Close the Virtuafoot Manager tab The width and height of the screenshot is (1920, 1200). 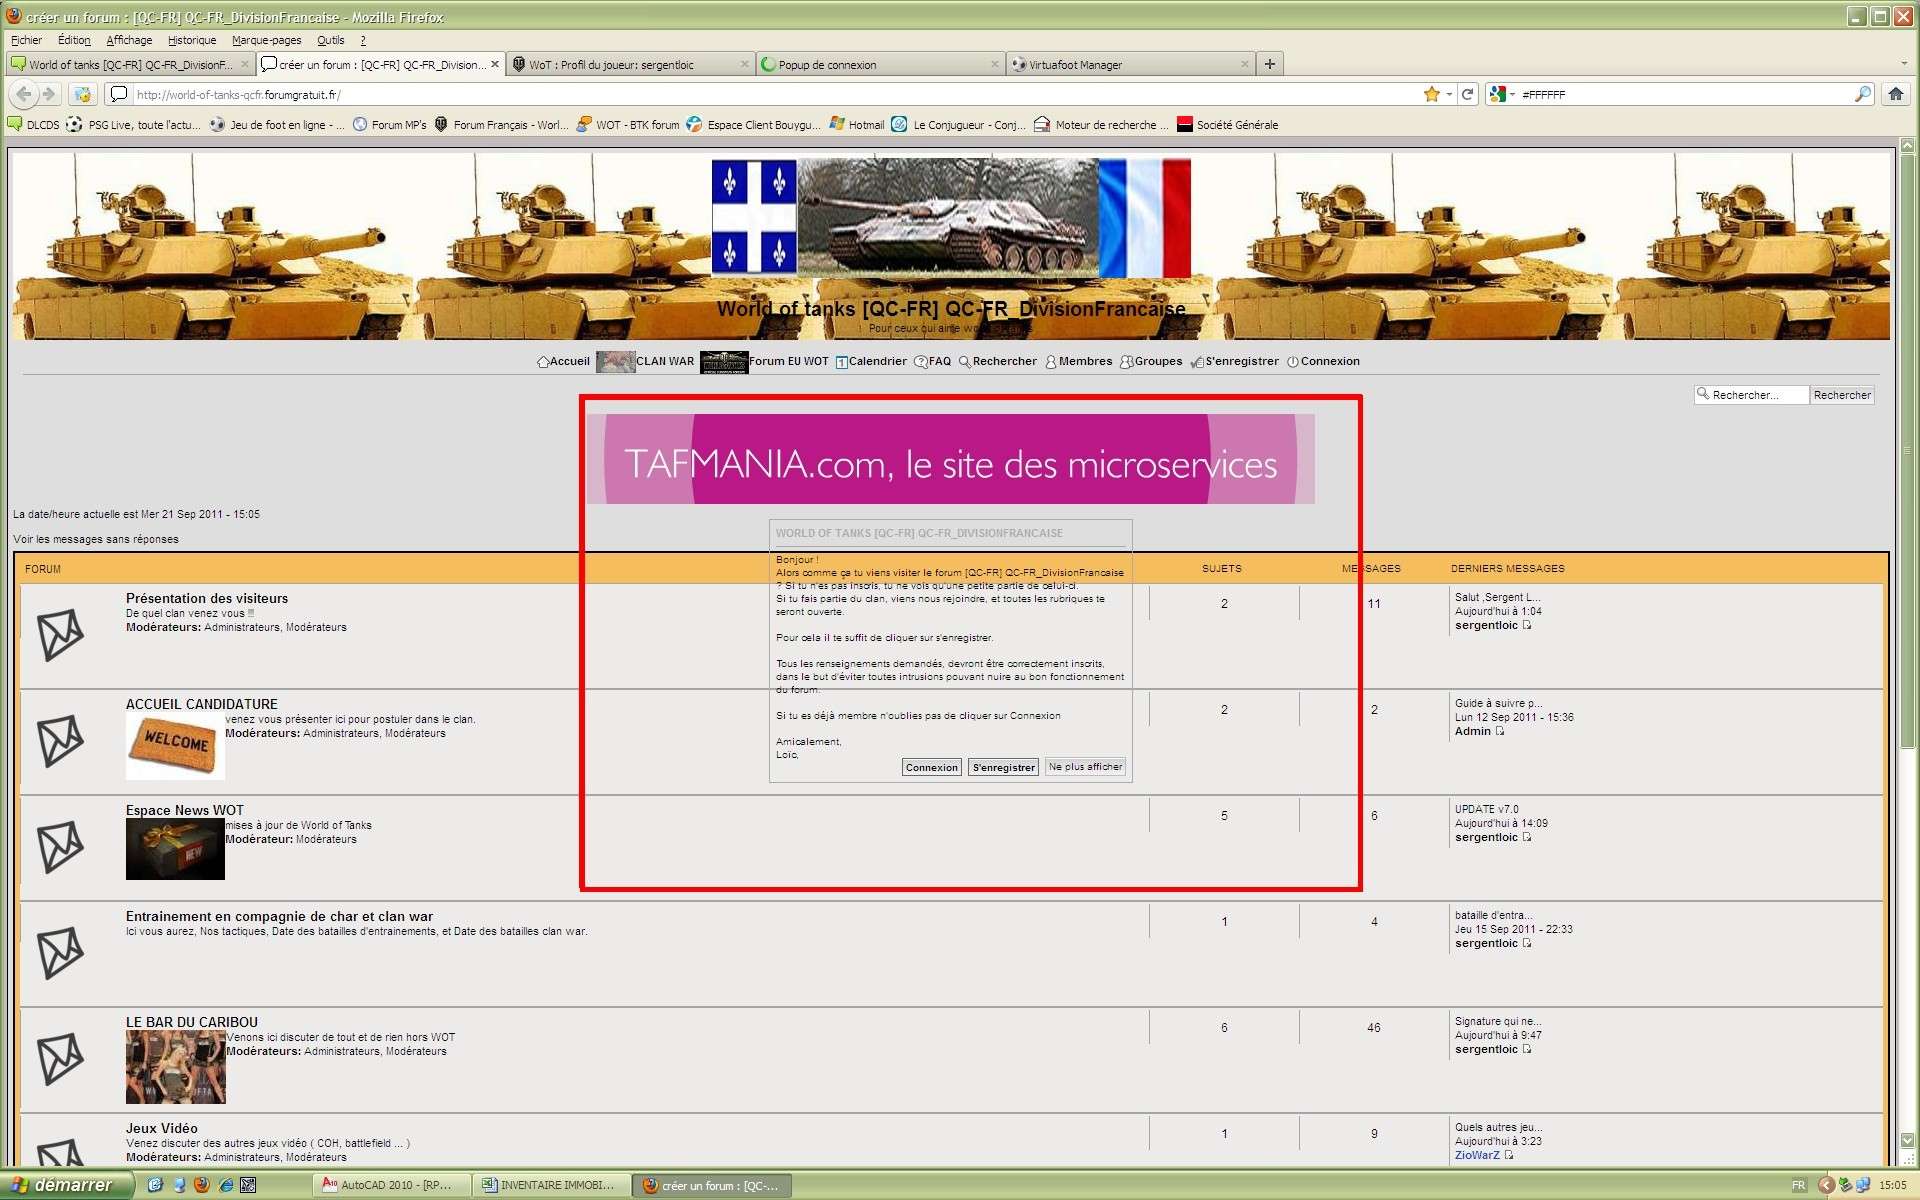pos(1244,64)
